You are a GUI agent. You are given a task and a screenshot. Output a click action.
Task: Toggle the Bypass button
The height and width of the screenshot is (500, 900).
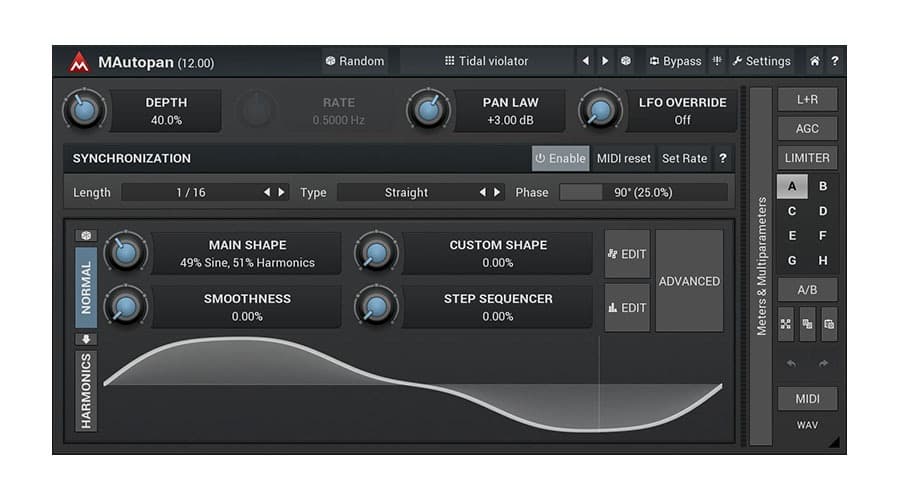point(676,61)
